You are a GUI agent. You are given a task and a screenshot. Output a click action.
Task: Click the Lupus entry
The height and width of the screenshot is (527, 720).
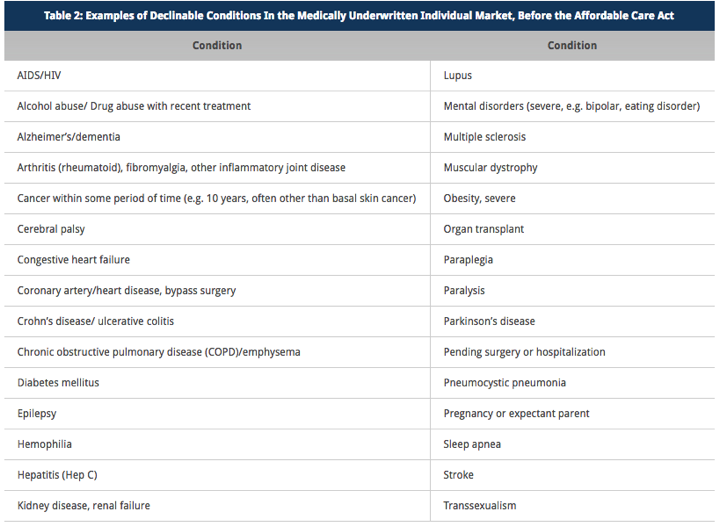[x=457, y=76]
